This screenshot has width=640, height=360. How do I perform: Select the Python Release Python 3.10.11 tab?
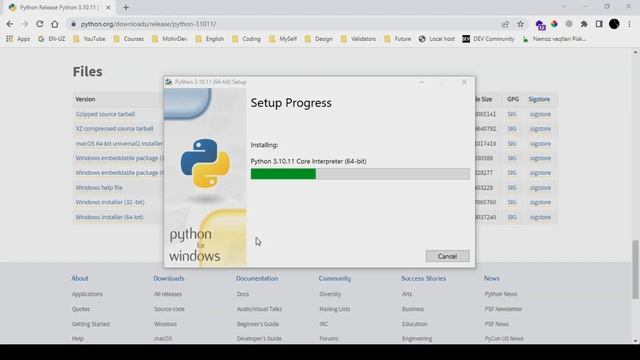tap(59, 7)
